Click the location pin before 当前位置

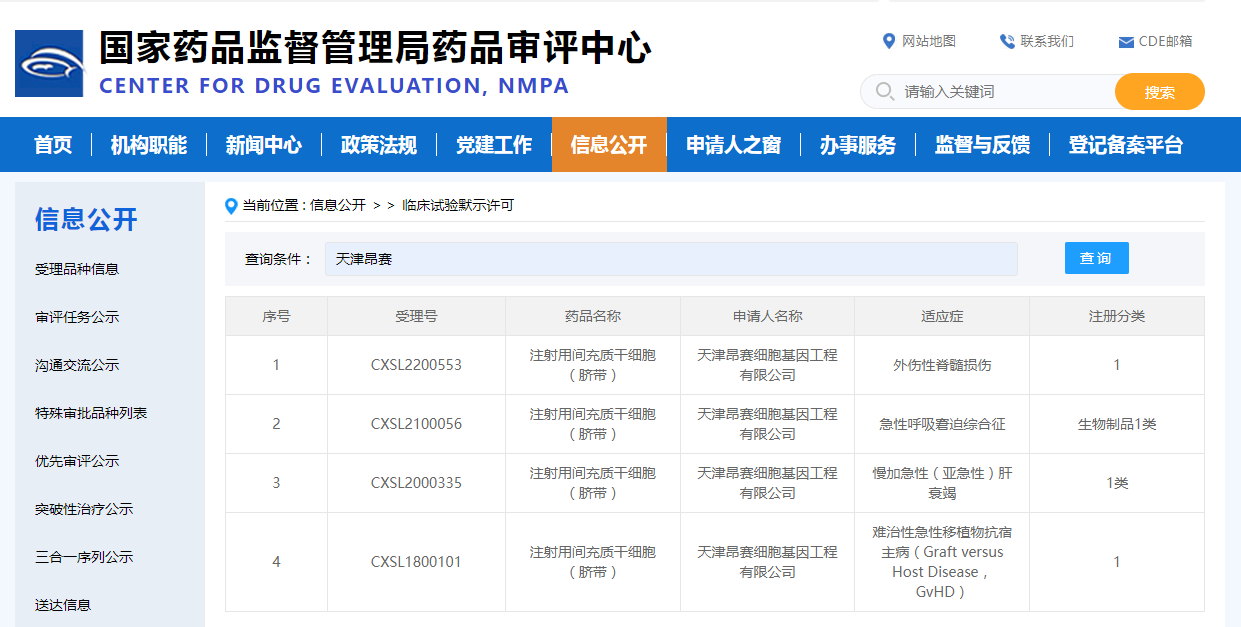(232, 206)
